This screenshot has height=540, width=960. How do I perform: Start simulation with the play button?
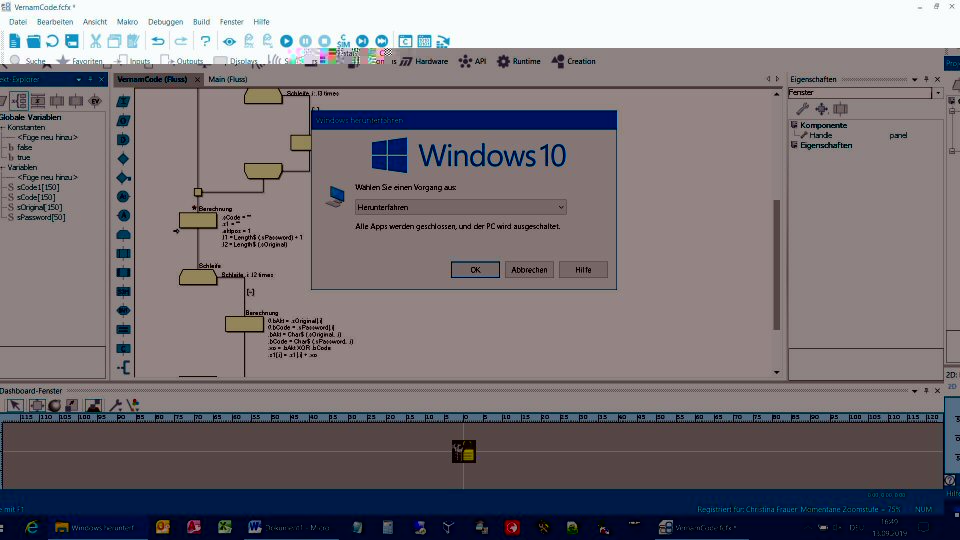(286, 41)
